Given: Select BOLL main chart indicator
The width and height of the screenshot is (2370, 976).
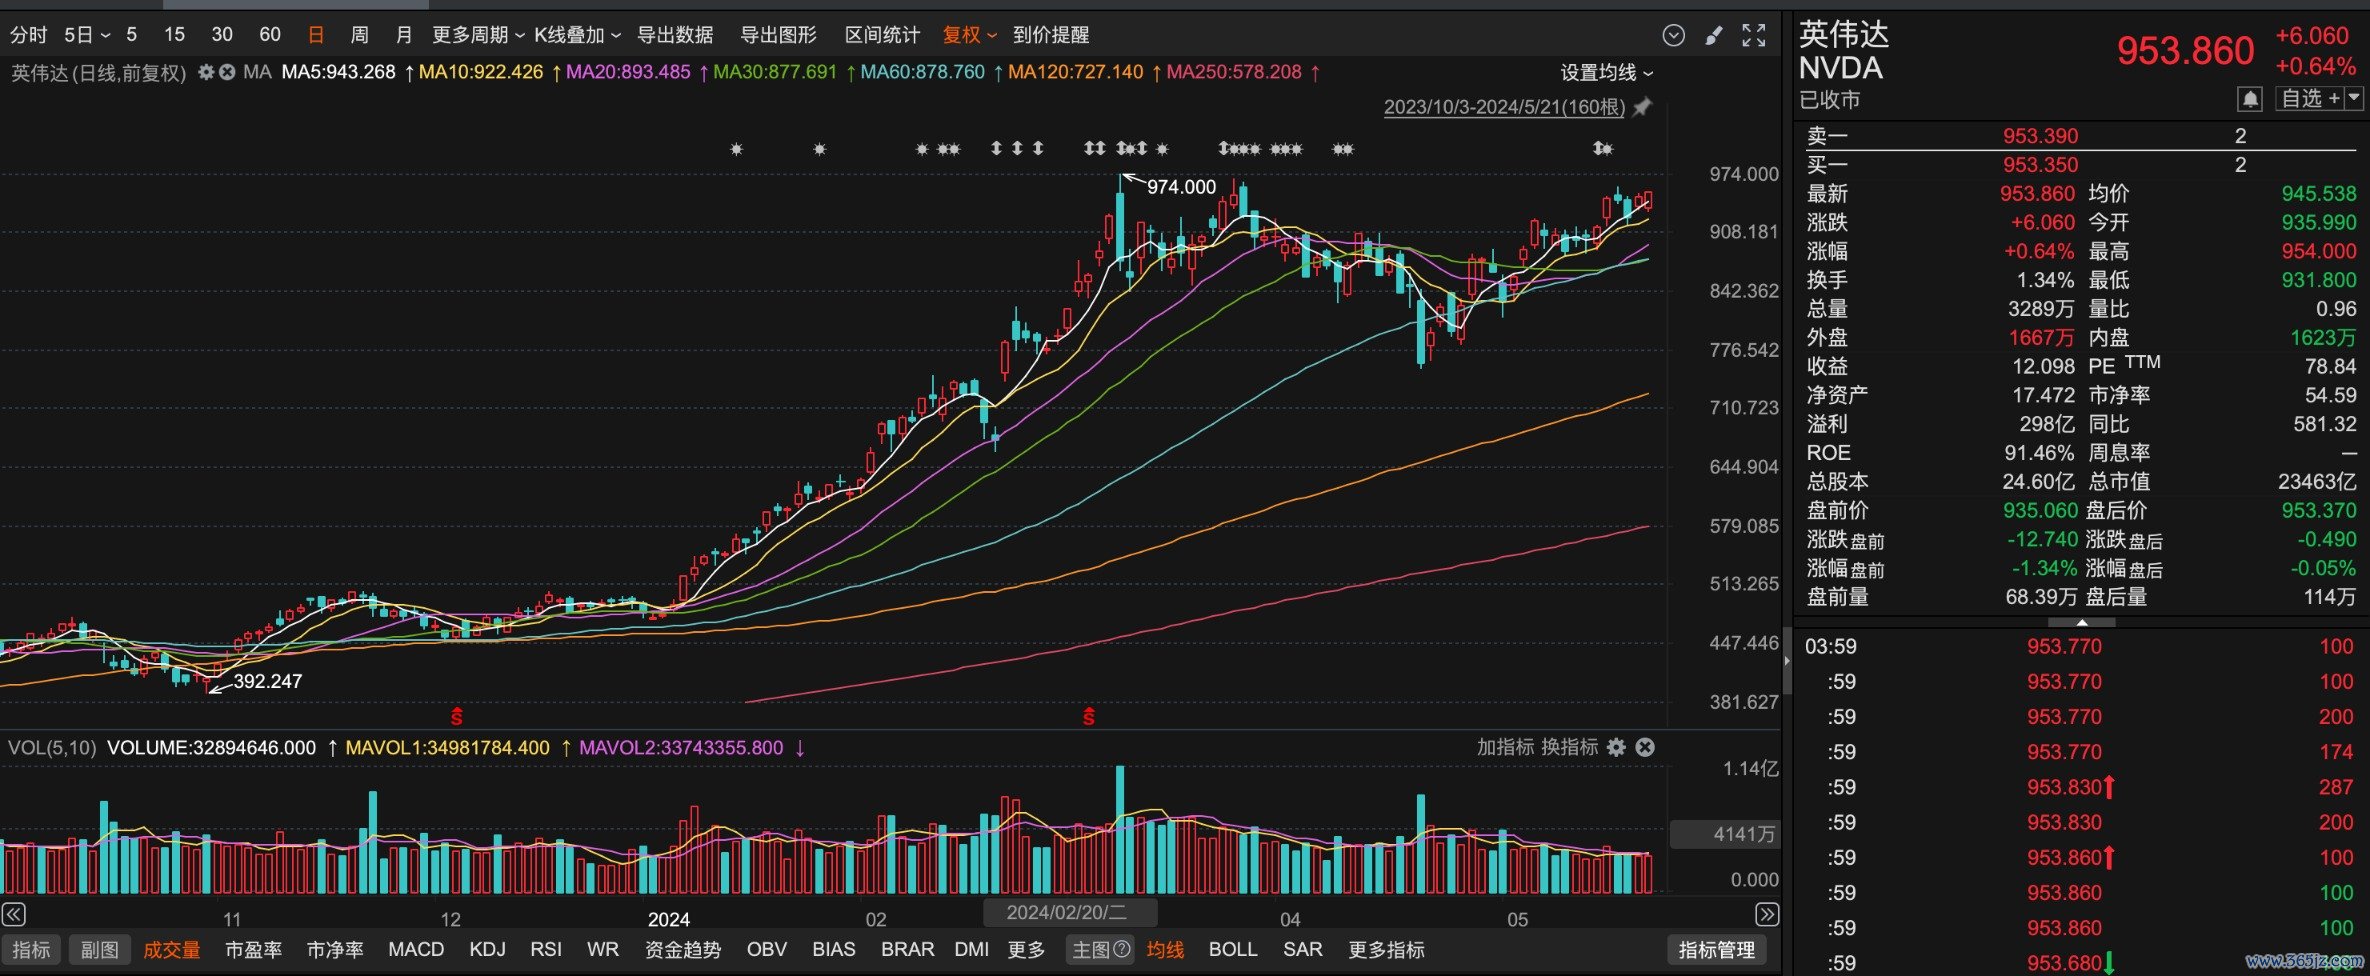Looking at the screenshot, I should [x=1233, y=950].
